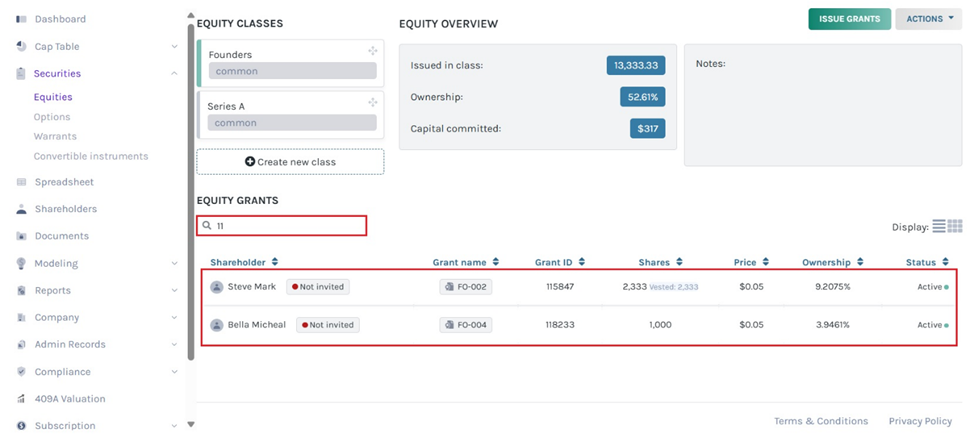
Task: Click the Documents folder icon
Action: click(x=22, y=236)
